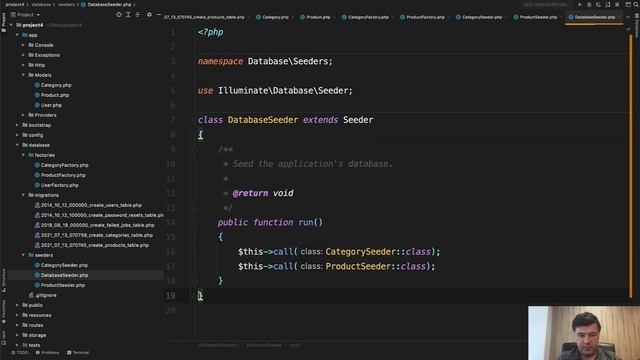
Task: Switch to the CategoryFactory.php editor tab
Action: click(x=365, y=17)
